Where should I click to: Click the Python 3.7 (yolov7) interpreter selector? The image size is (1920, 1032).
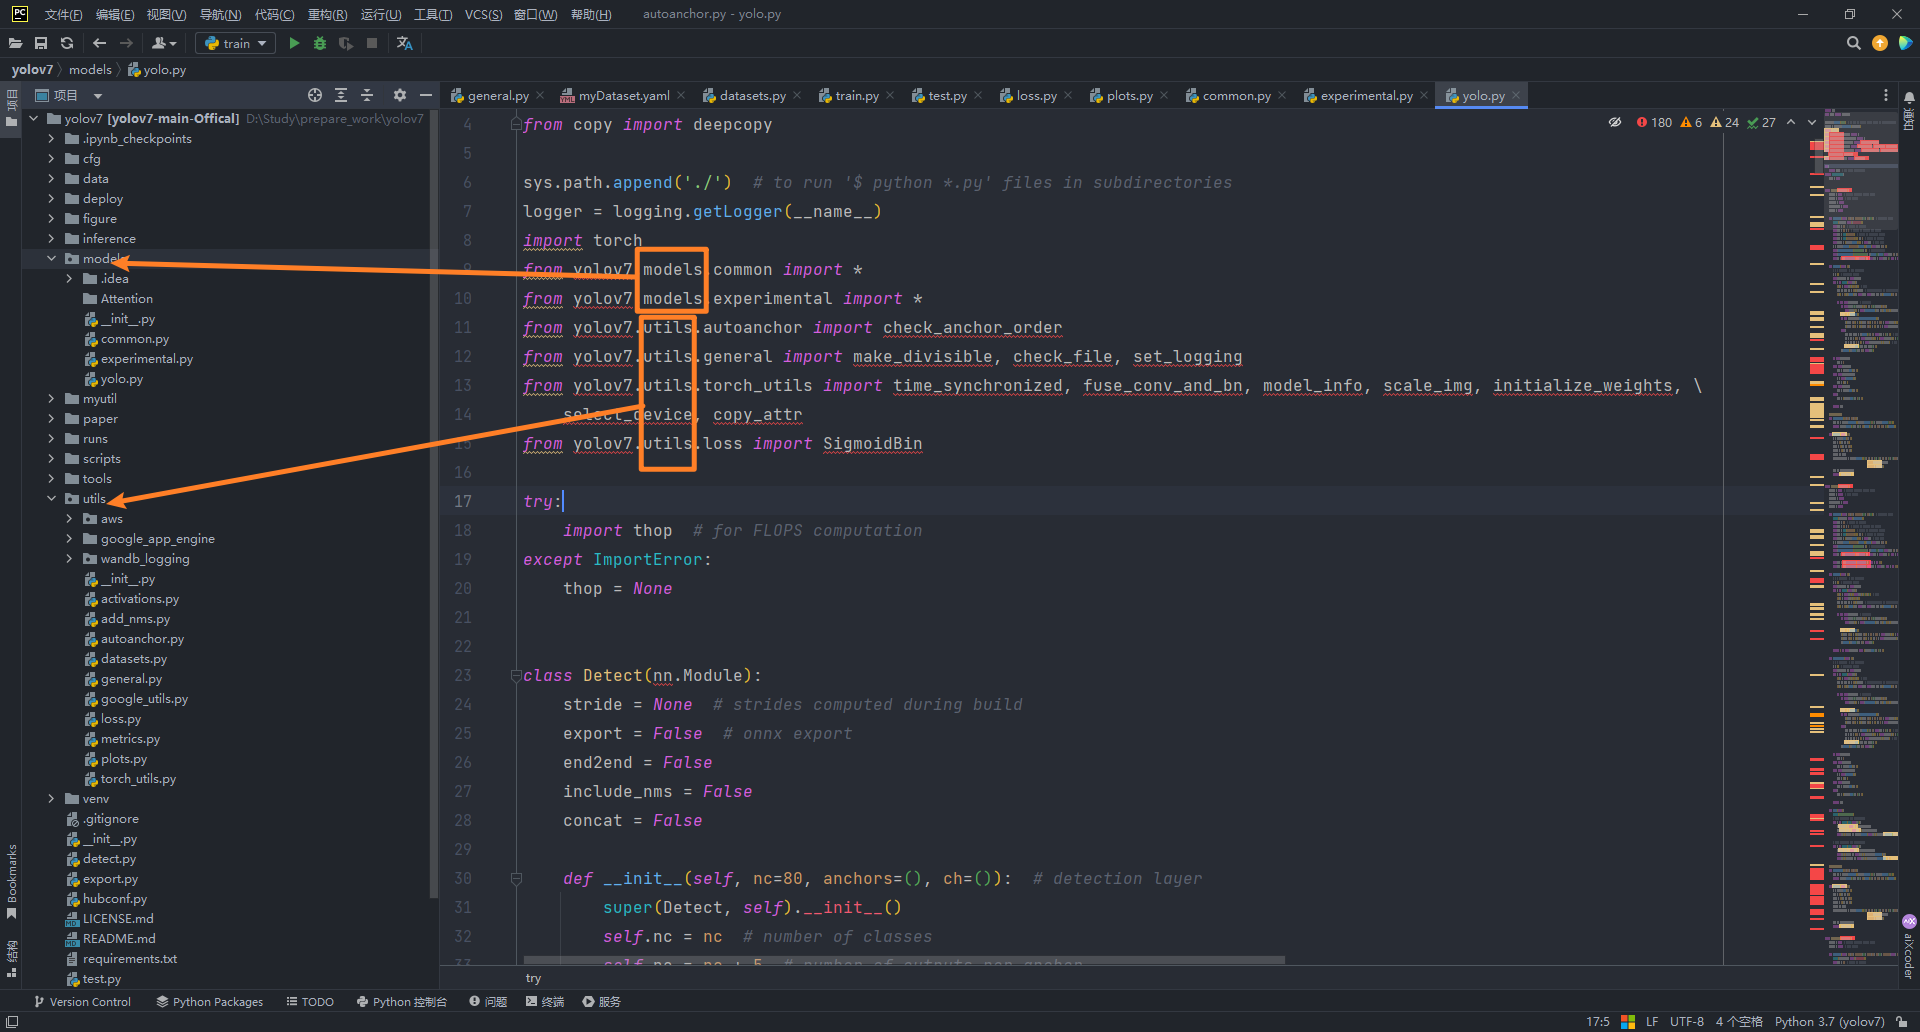(x=1829, y=1022)
